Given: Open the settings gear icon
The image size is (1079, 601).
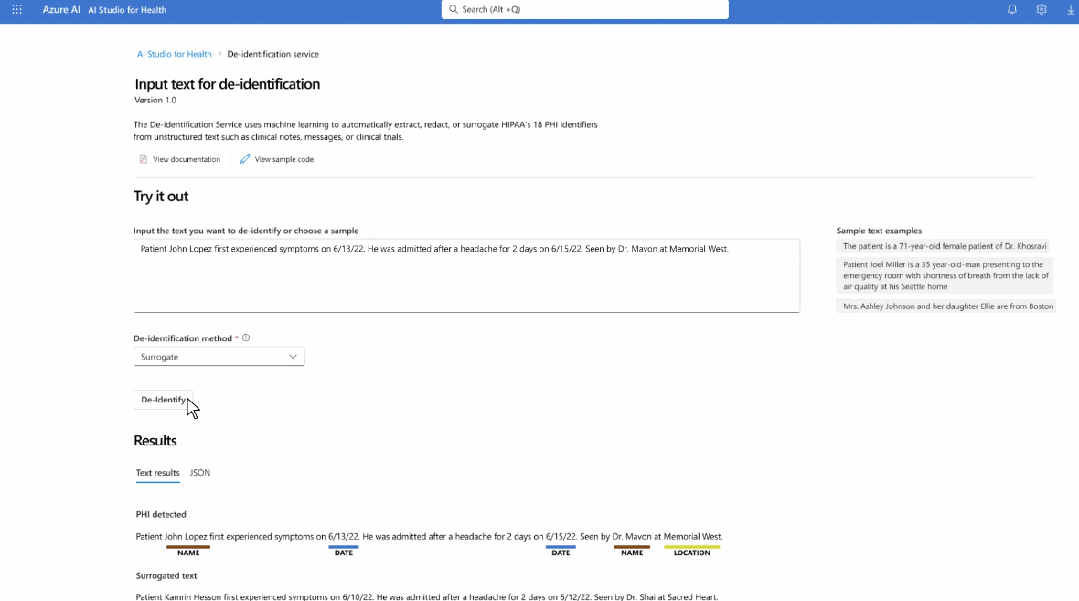Looking at the screenshot, I should pyautogui.click(x=1041, y=10).
